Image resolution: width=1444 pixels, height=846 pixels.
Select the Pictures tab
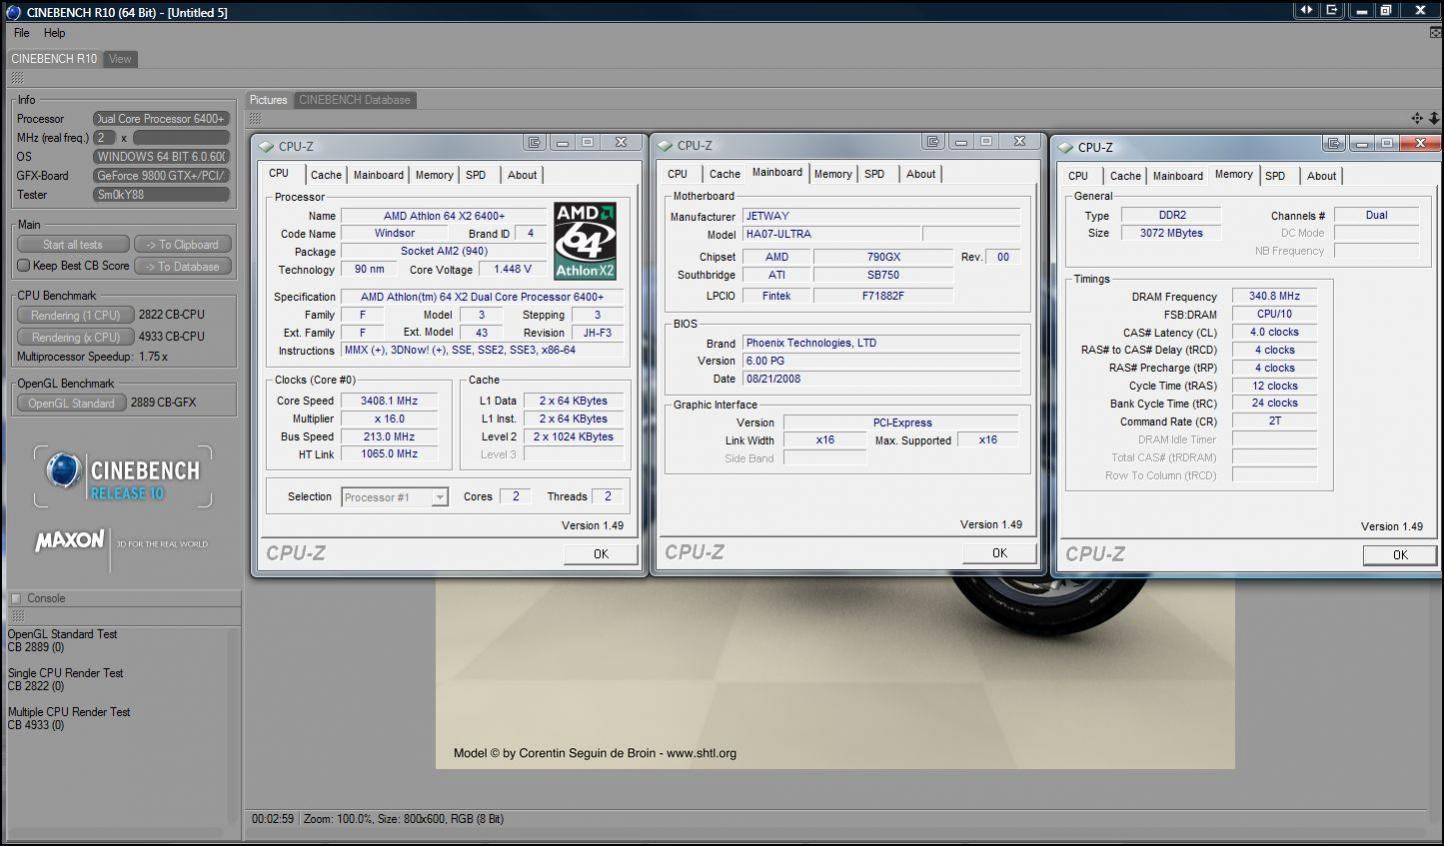point(269,100)
